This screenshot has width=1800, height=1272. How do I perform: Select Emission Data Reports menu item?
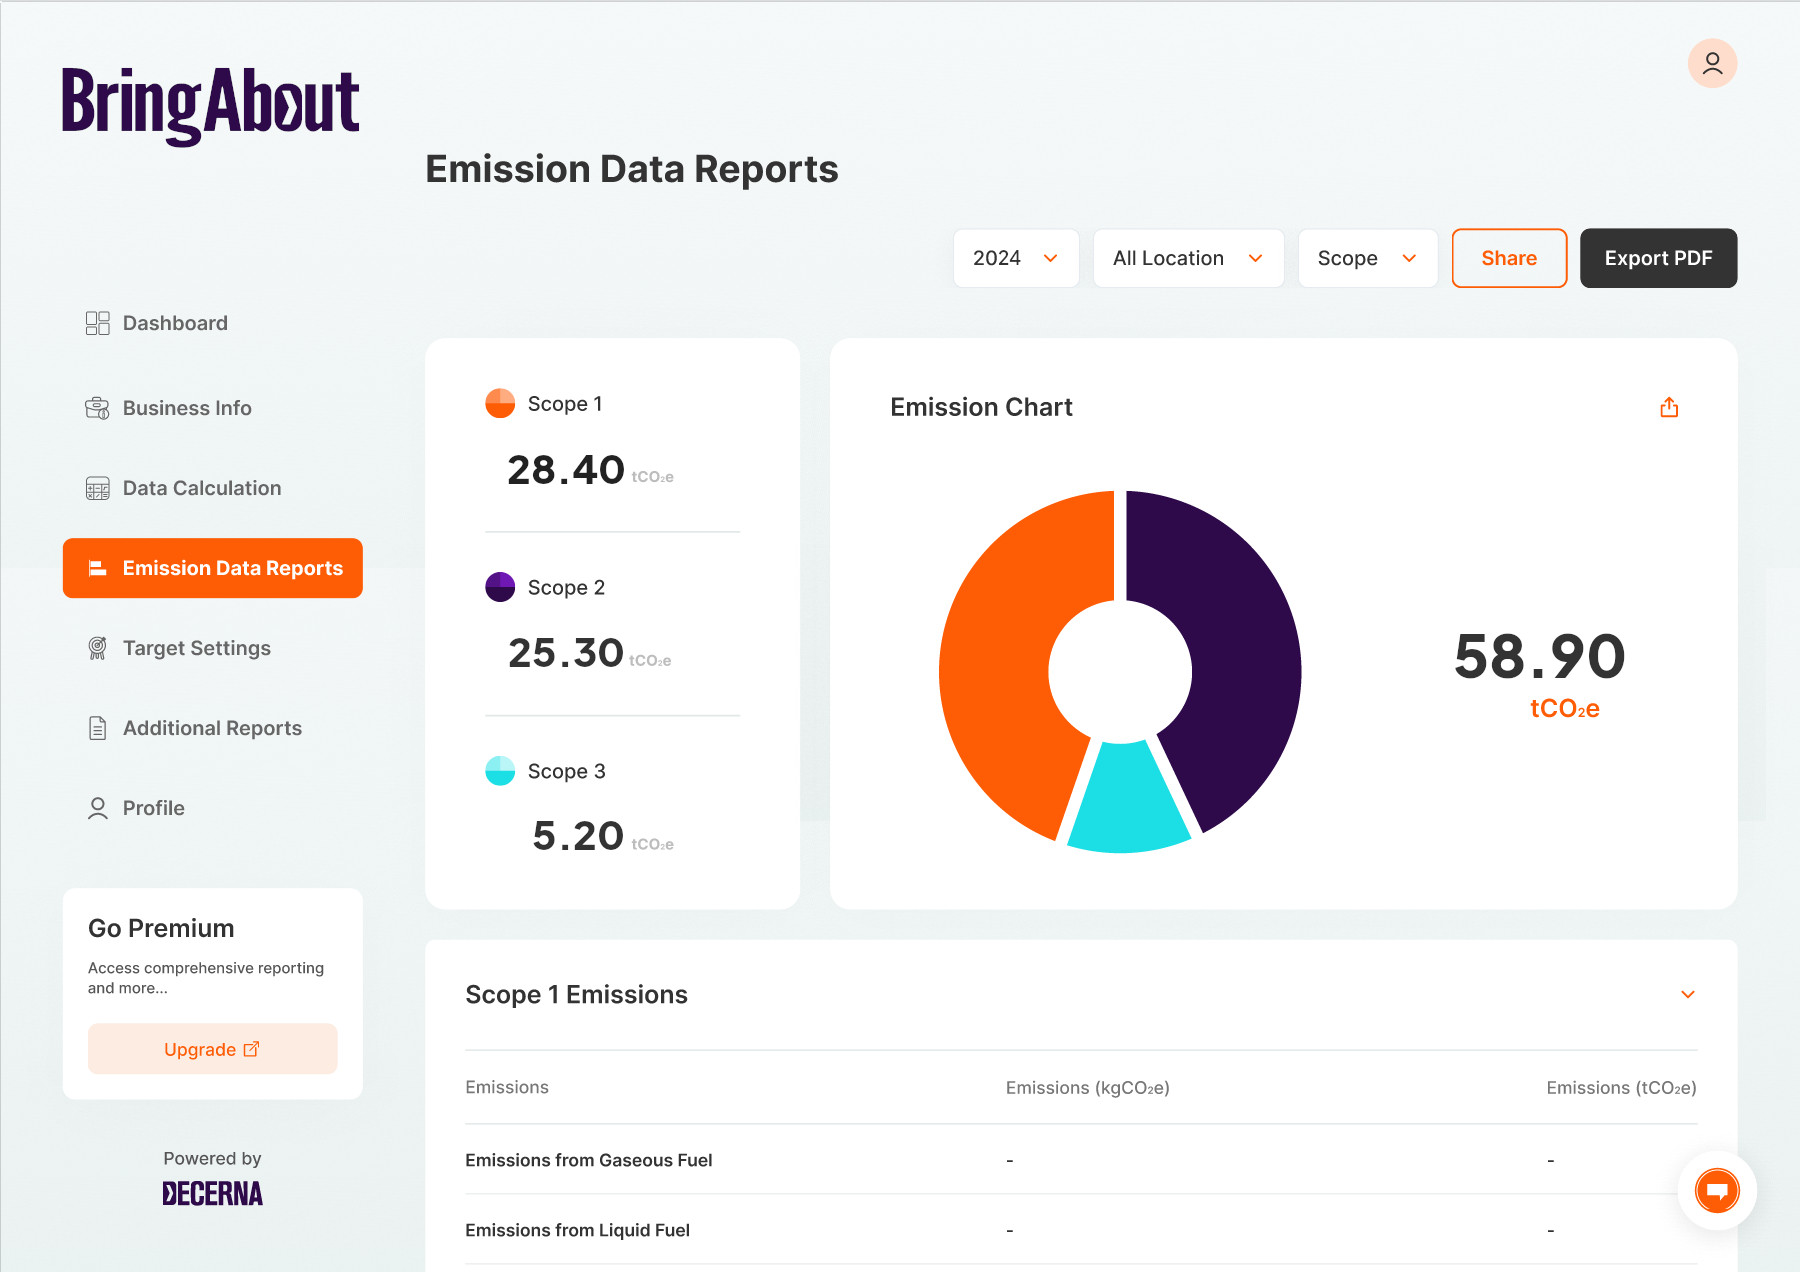coord(212,568)
